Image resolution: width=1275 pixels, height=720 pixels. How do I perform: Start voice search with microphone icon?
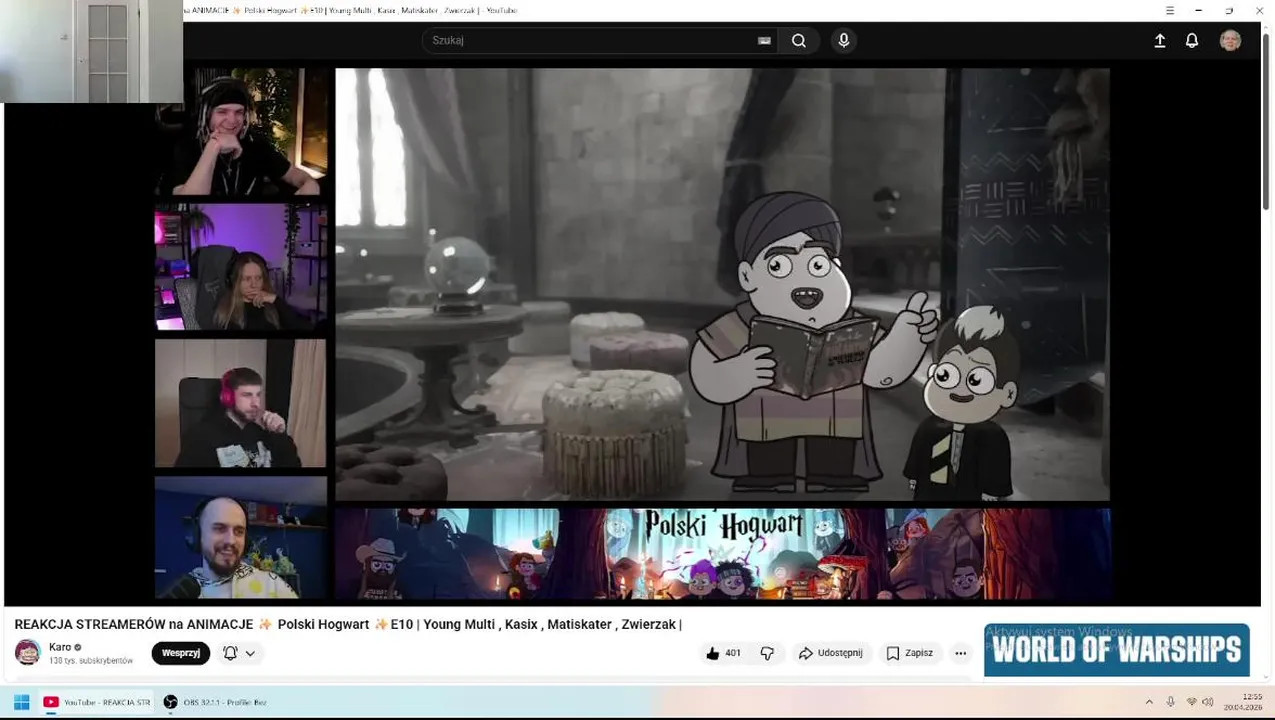point(843,41)
